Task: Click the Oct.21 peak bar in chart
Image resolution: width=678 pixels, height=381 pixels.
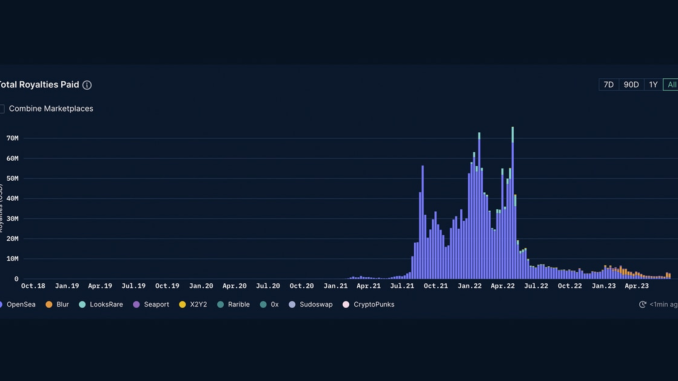Action: pyautogui.click(x=422, y=222)
